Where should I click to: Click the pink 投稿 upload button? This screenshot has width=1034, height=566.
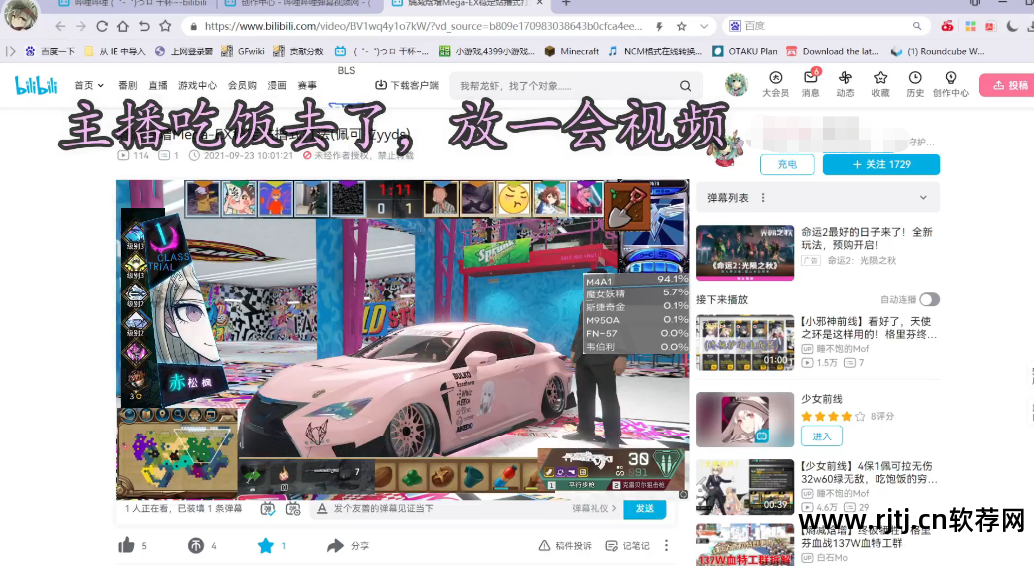[1008, 85]
